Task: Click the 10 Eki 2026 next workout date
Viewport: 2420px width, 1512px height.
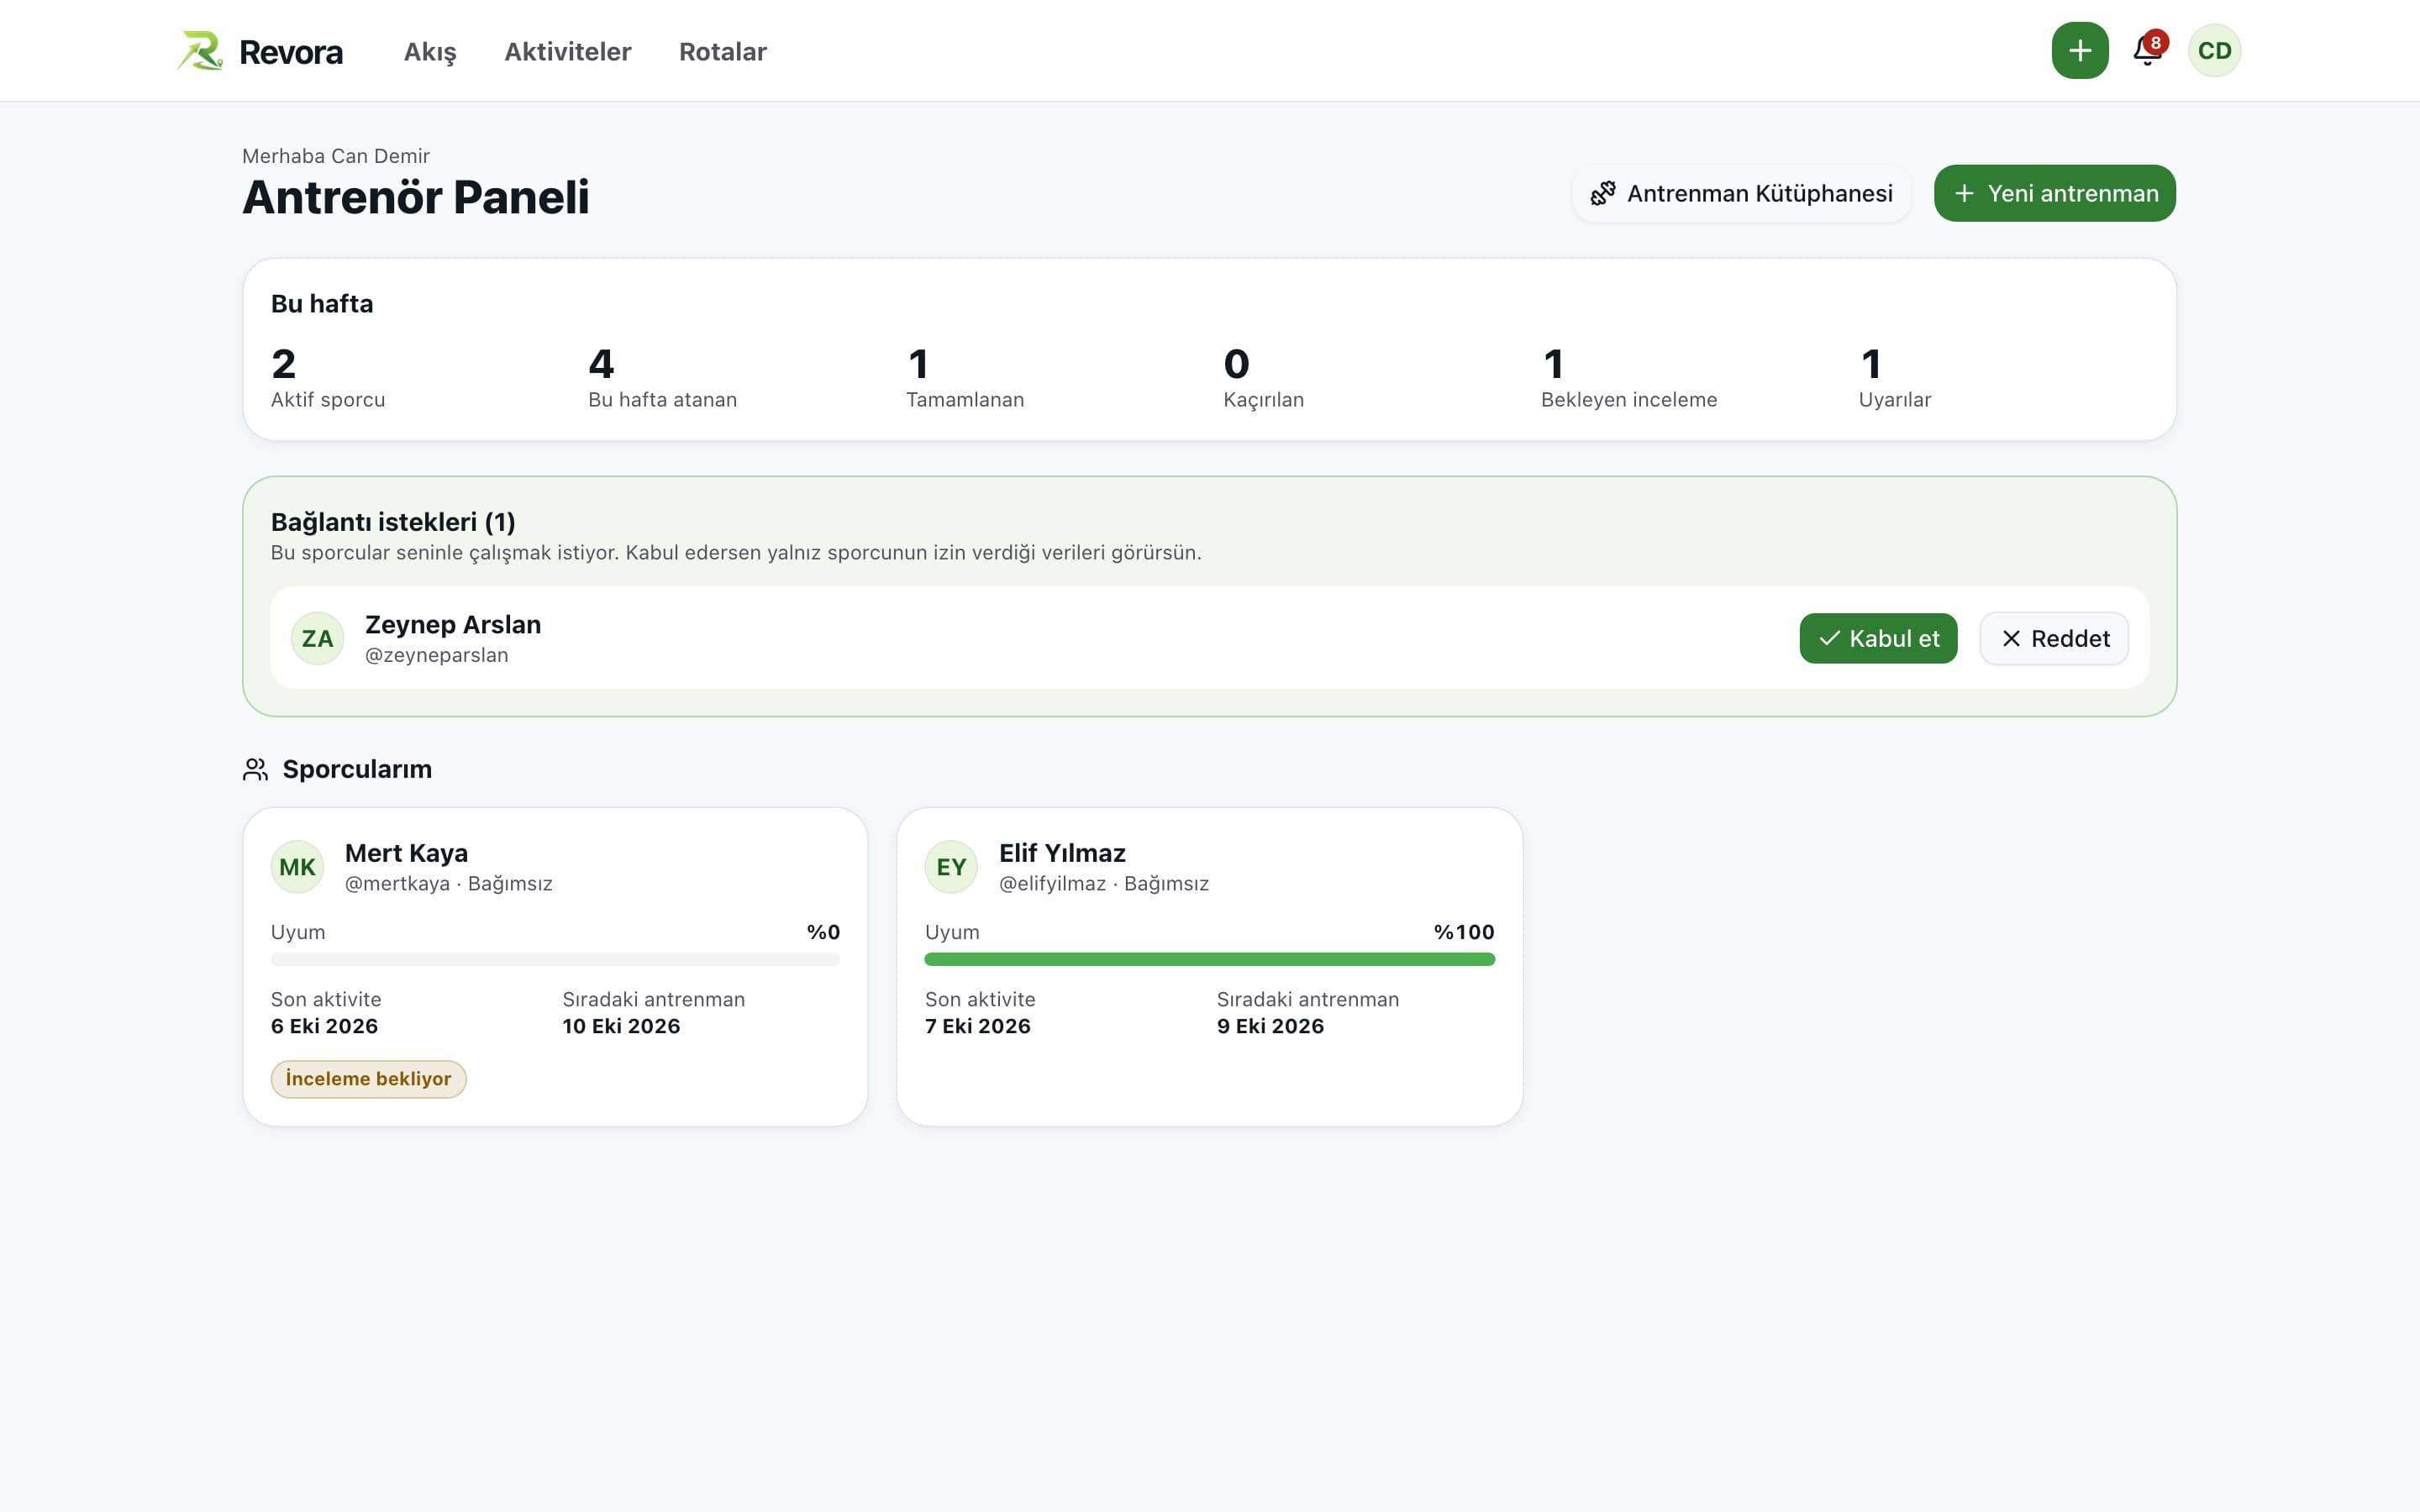Action: pos(621,1026)
